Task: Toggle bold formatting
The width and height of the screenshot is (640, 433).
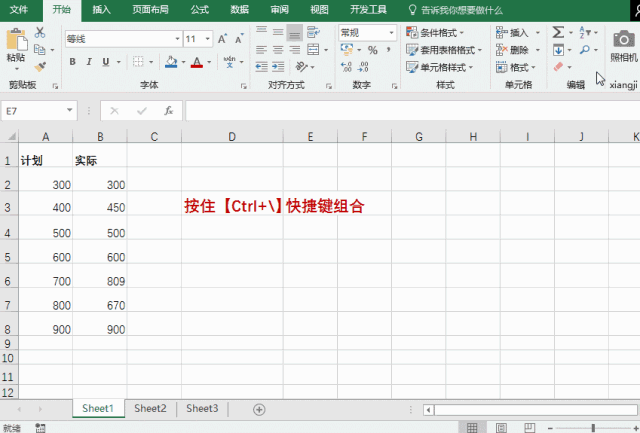Action: (73, 62)
